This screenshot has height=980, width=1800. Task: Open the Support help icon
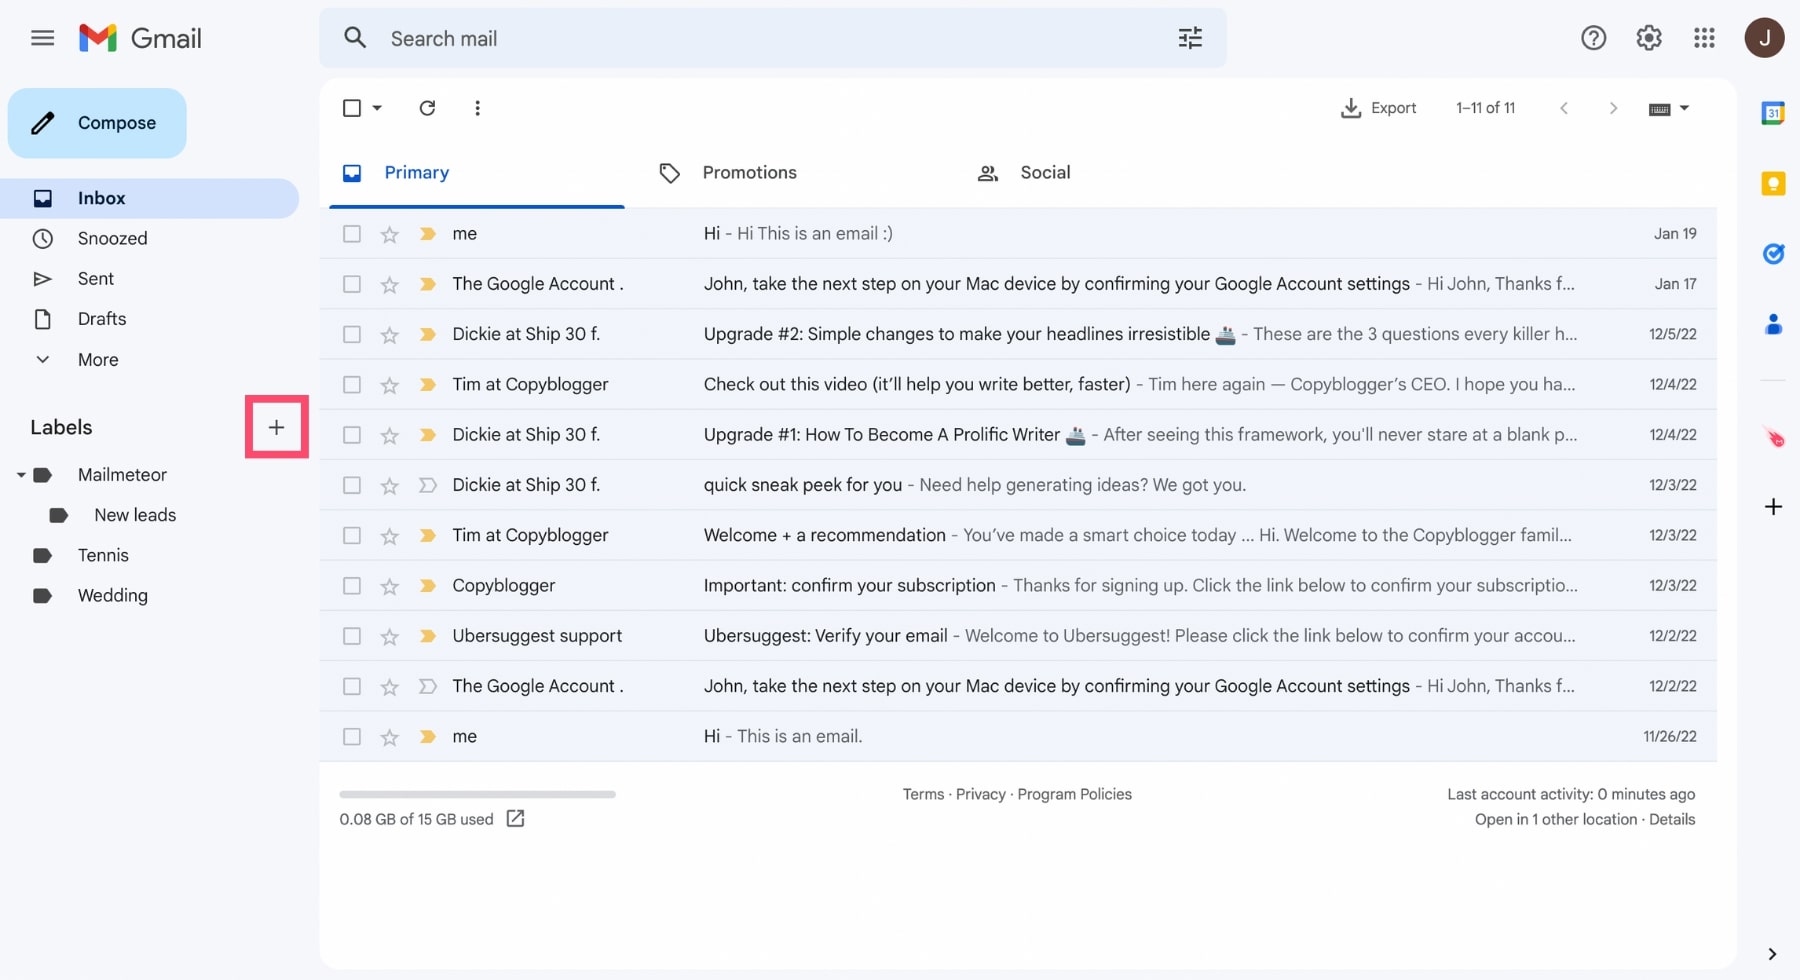coord(1593,38)
